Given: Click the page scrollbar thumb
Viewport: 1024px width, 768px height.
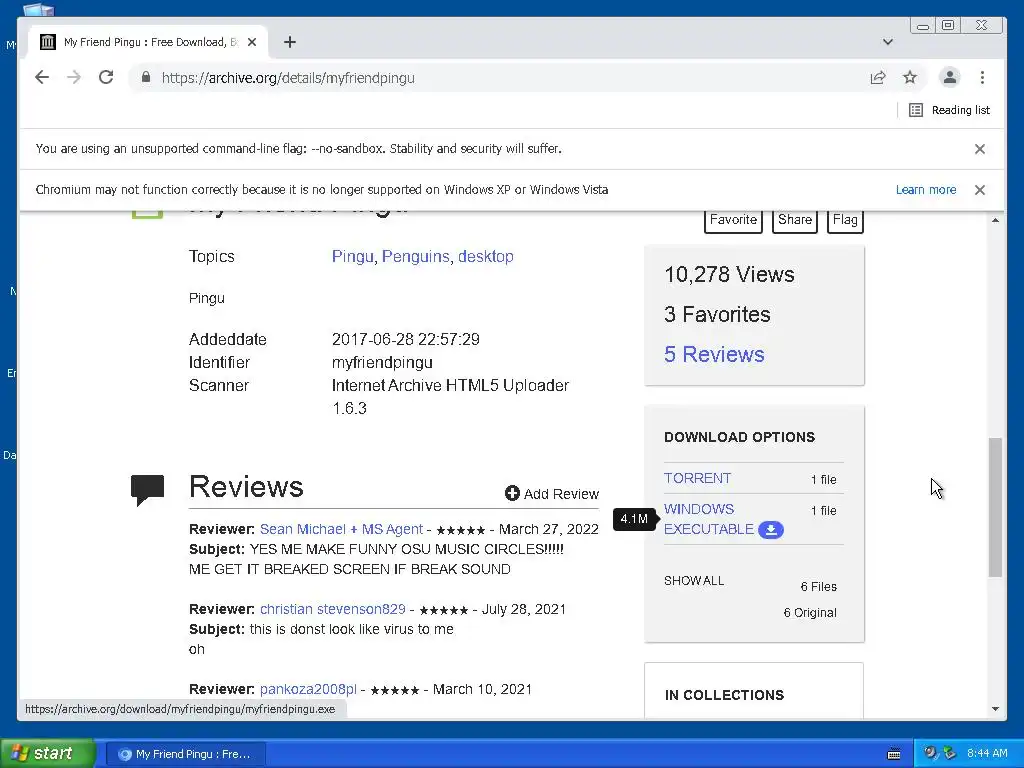Looking at the screenshot, I should 995,507.
